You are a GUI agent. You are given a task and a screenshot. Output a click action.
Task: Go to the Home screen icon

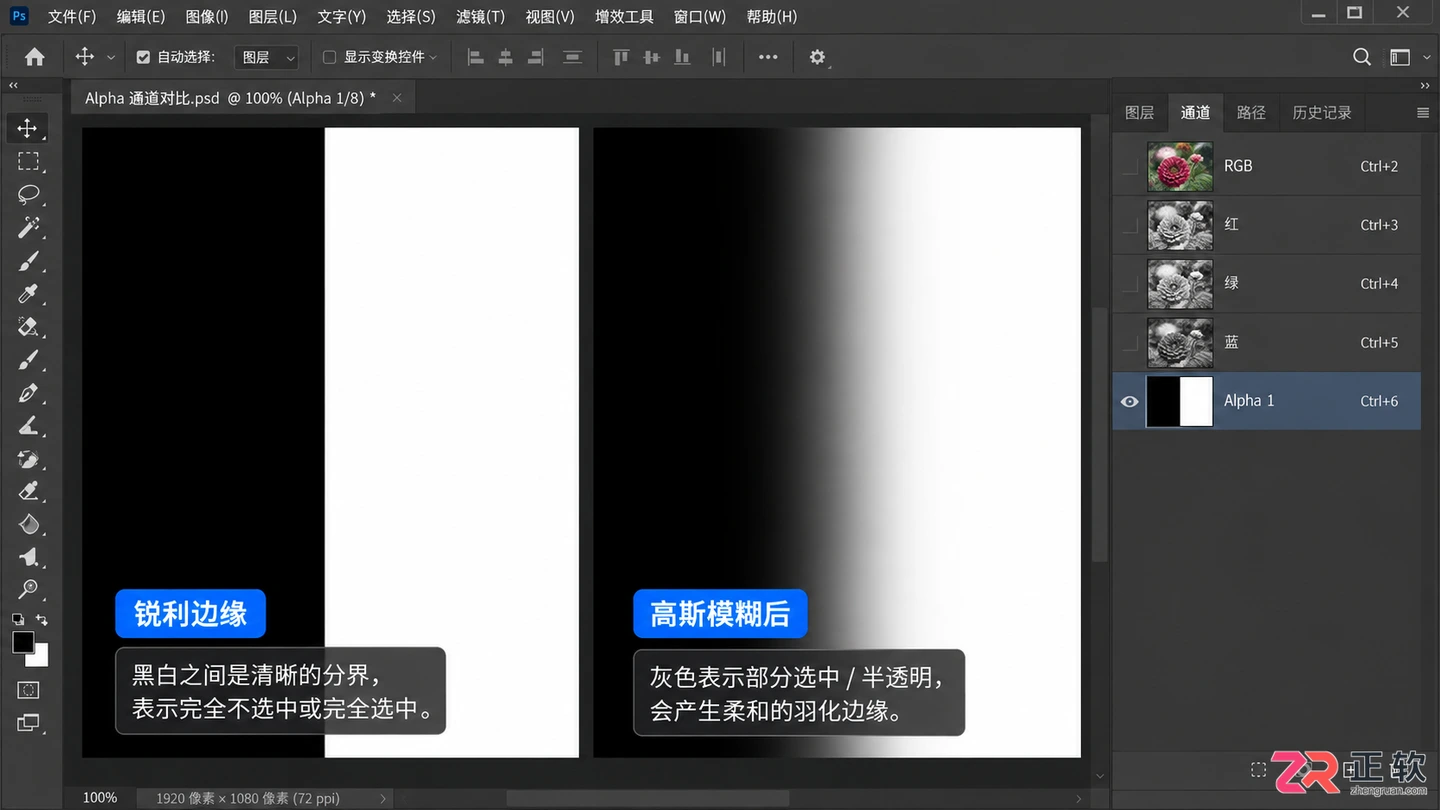(x=35, y=57)
